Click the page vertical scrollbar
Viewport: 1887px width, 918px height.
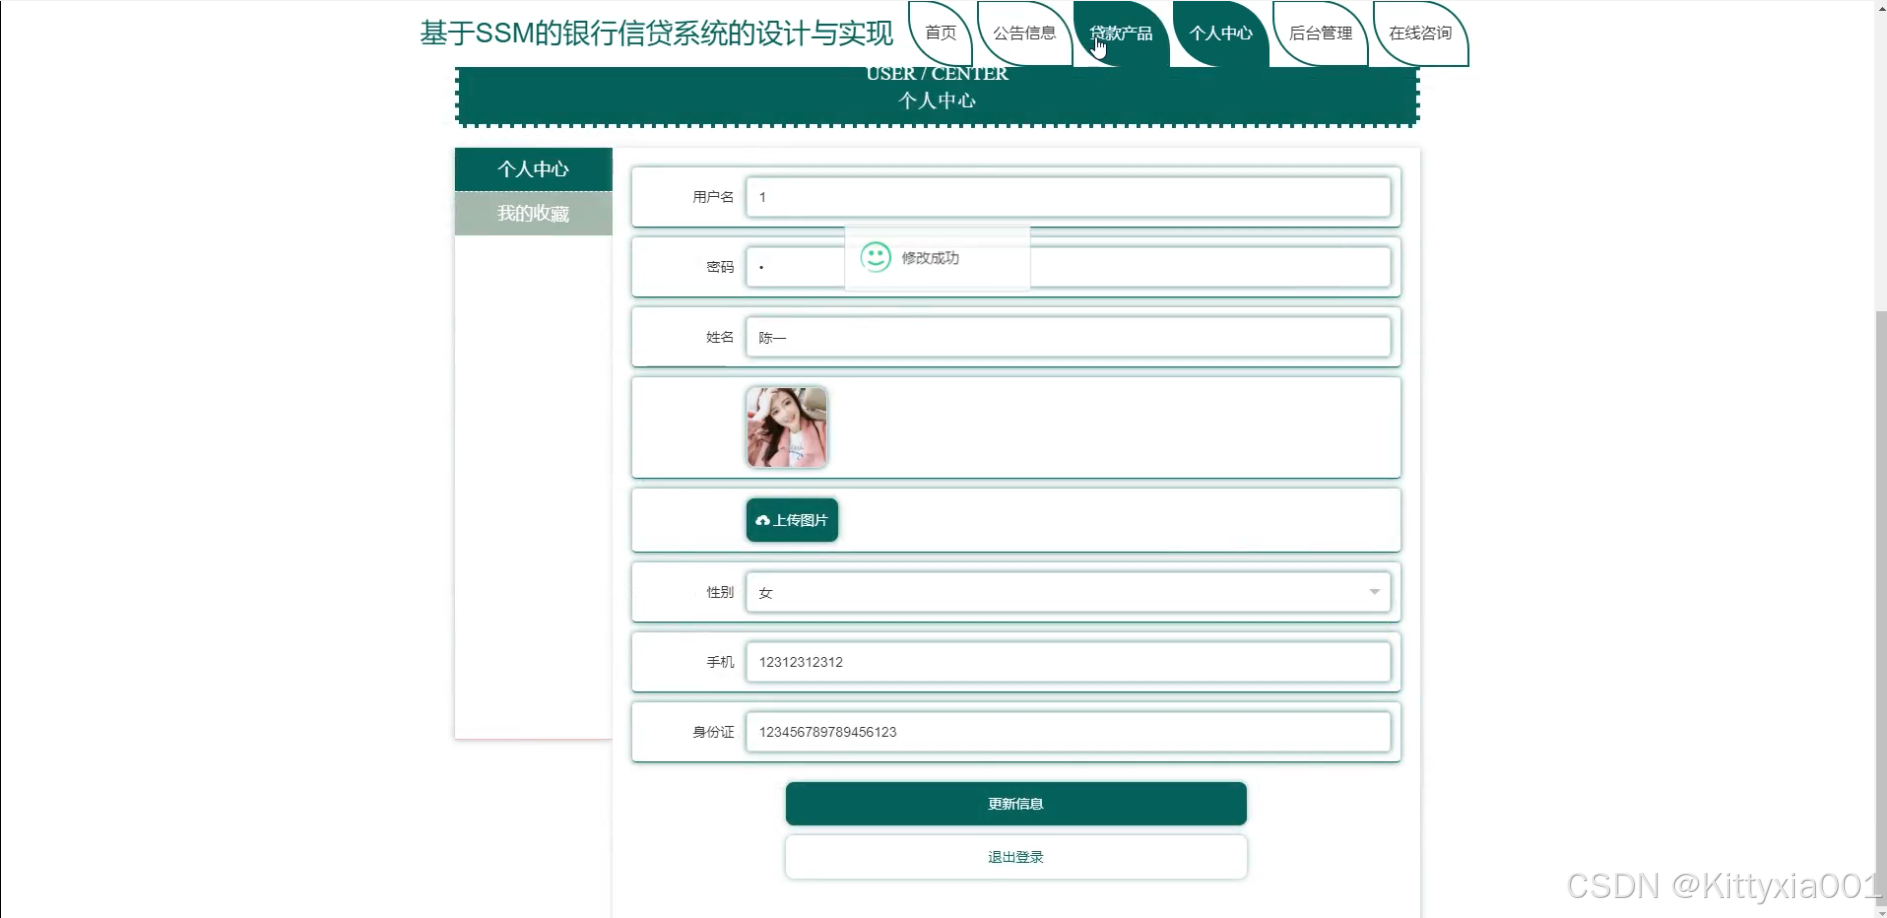tap(1880, 600)
